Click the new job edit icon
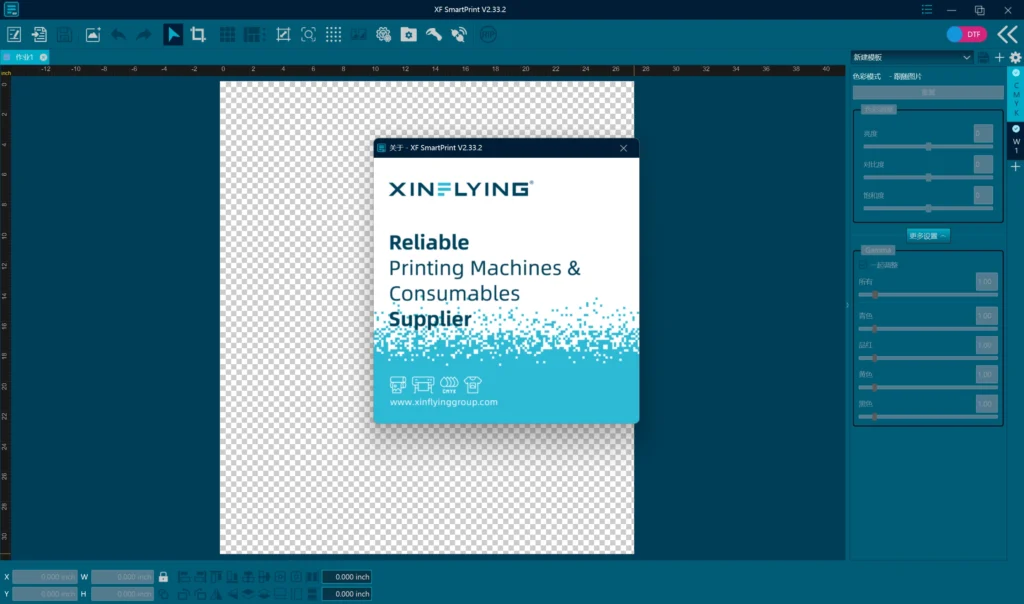 coord(14,35)
